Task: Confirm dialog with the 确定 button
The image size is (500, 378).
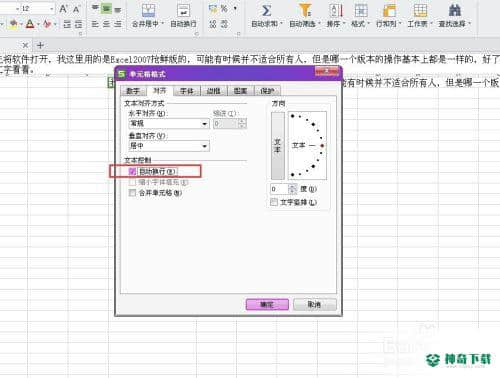Action: pos(267,304)
